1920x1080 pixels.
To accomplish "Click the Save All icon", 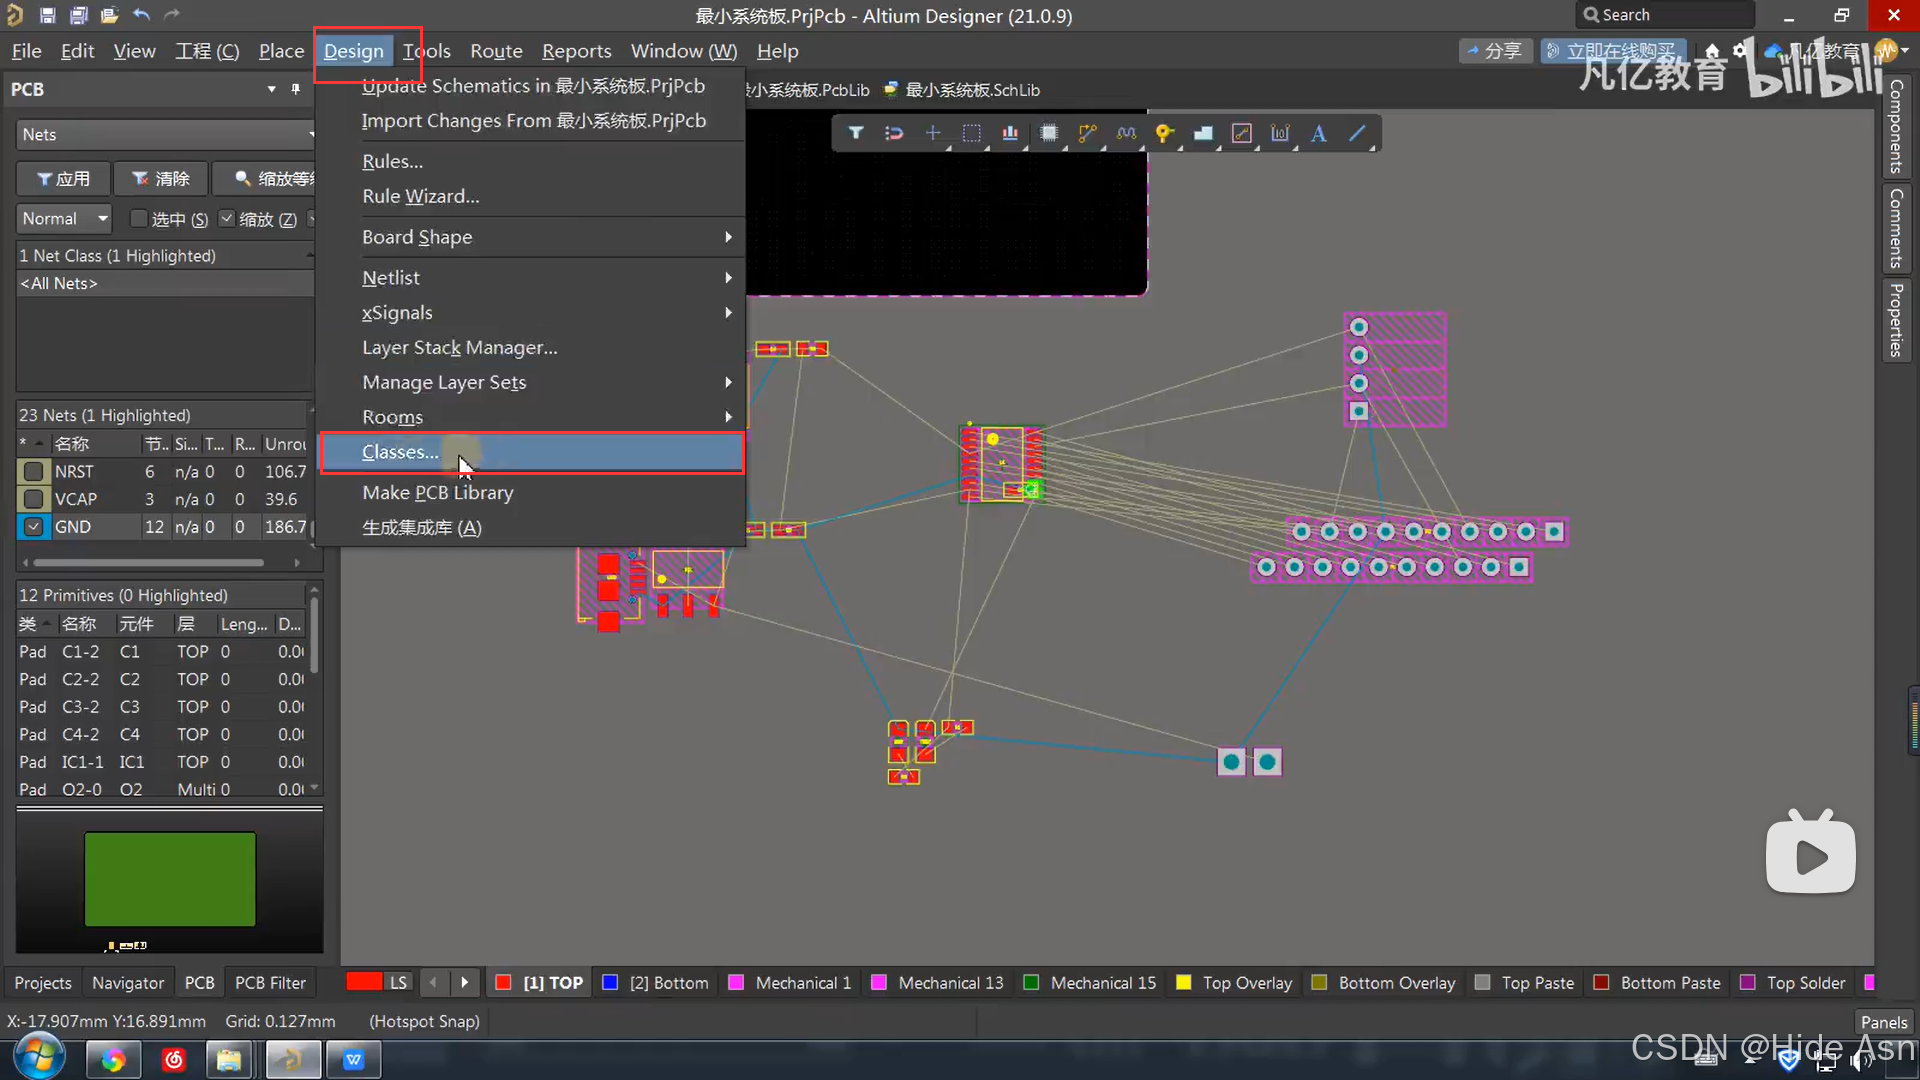I will [x=78, y=15].
